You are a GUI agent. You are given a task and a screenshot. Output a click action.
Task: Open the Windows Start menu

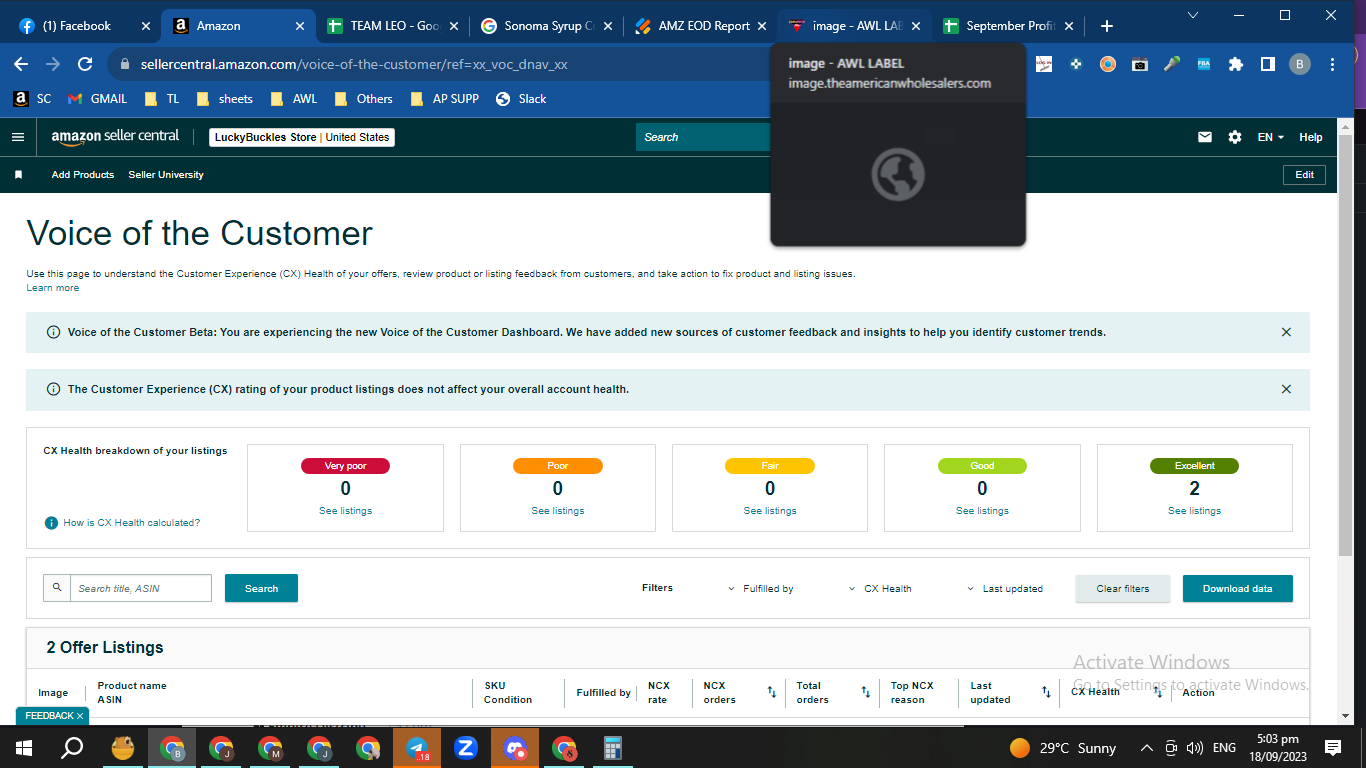coord(24,748)
